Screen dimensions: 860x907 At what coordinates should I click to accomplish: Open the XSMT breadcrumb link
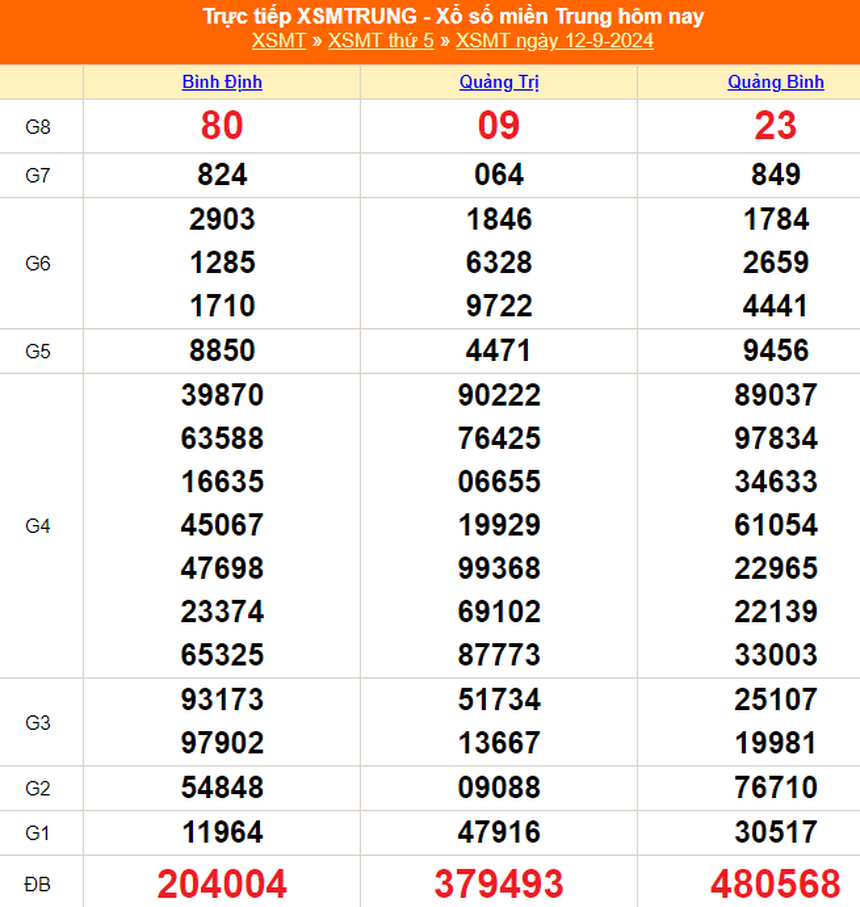(280, 41)
